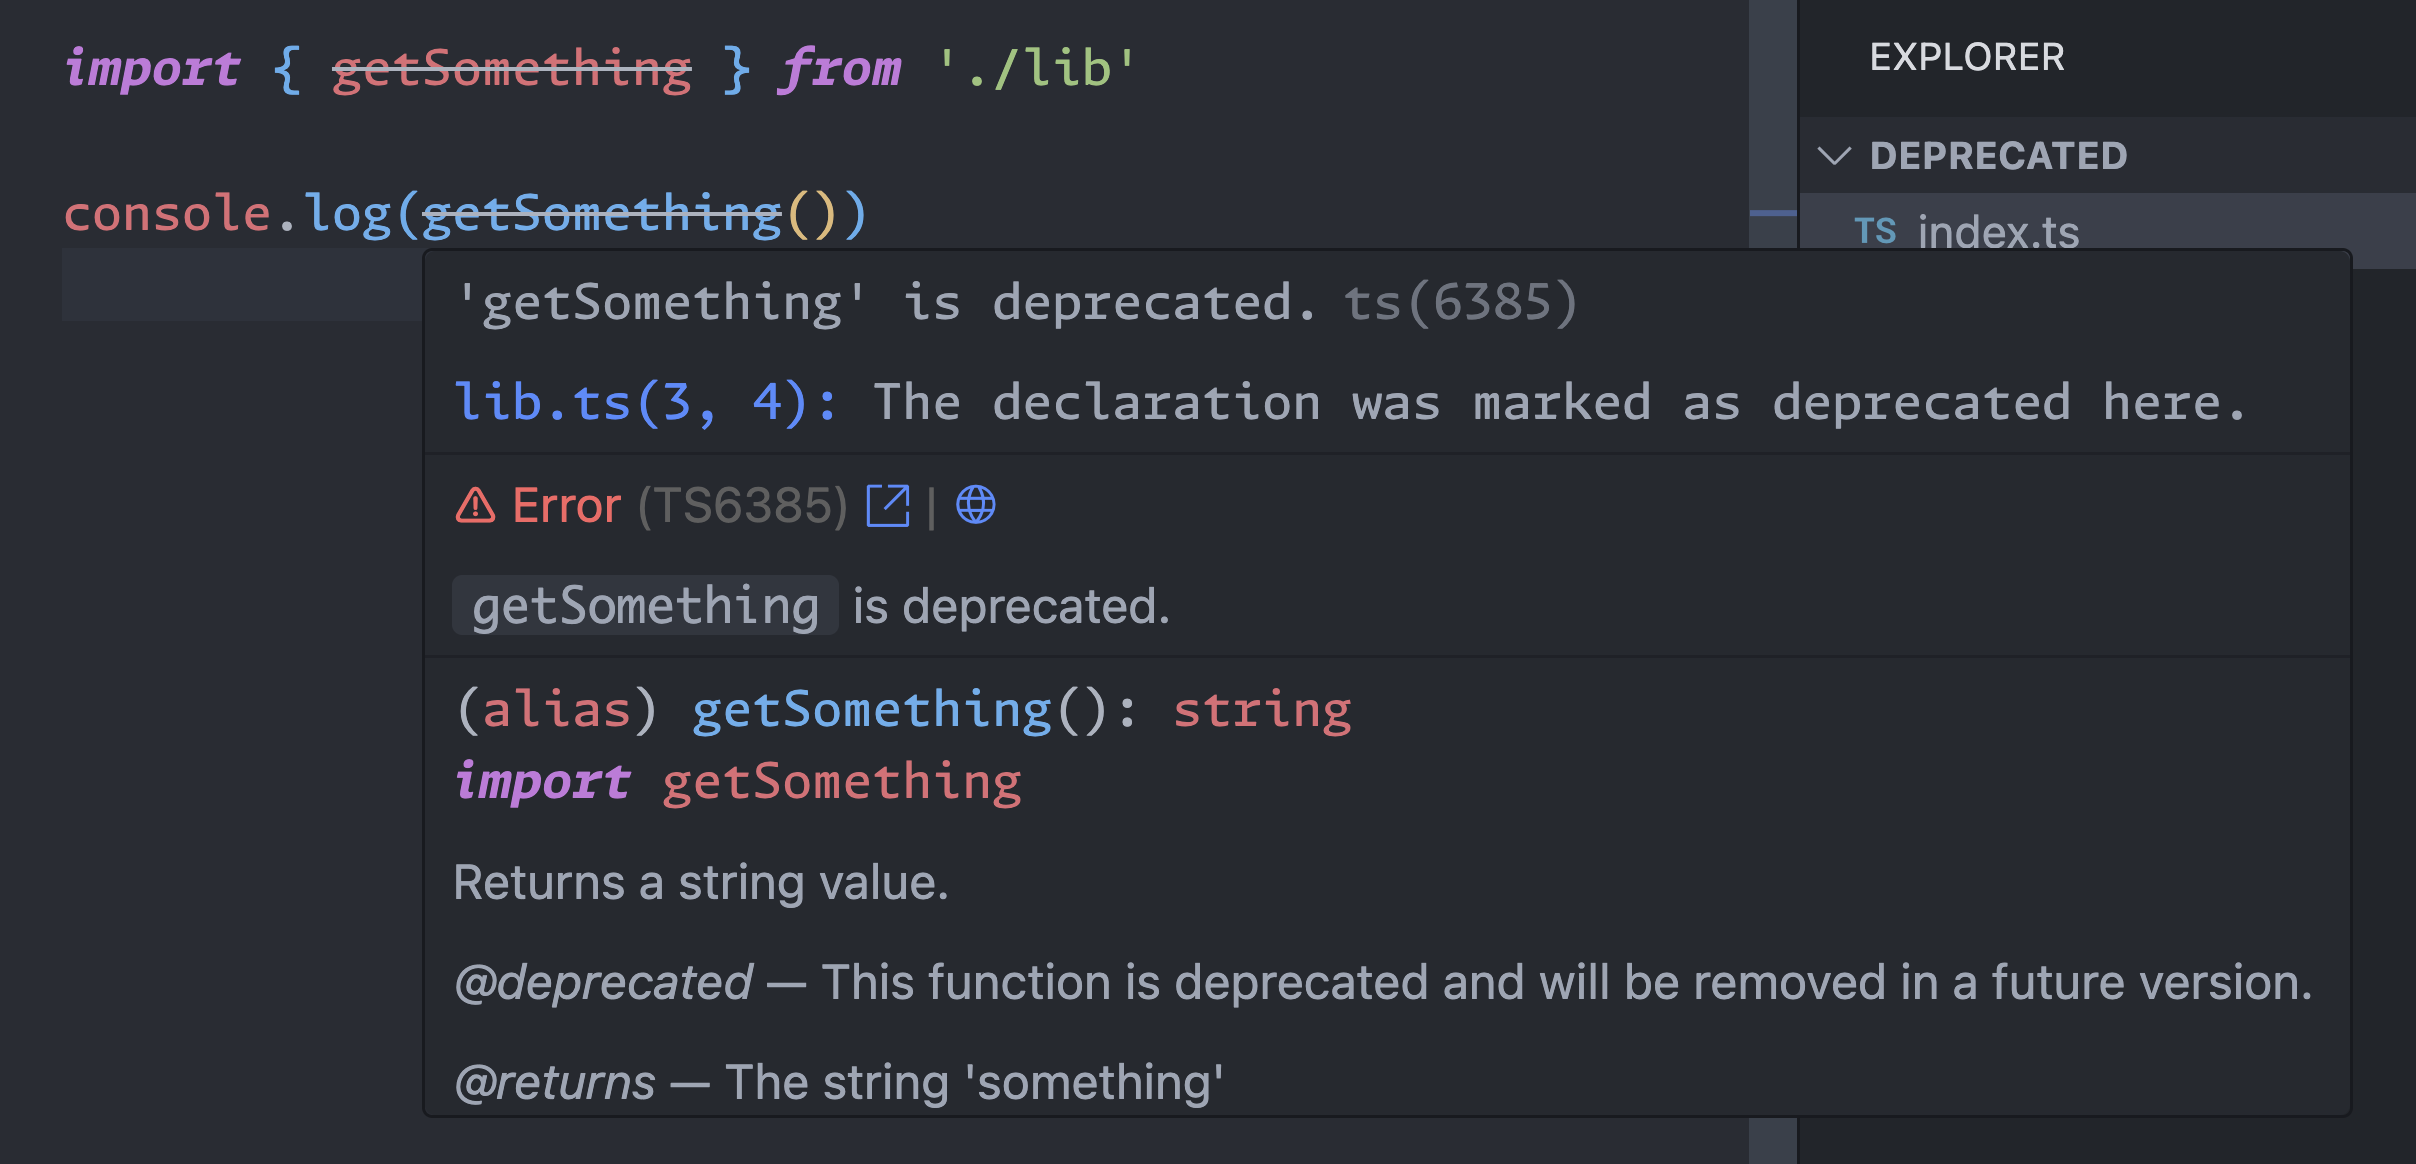Select the EXPLORER sidebar title
This screenshot has height=1164, width=2416.
1966,57
